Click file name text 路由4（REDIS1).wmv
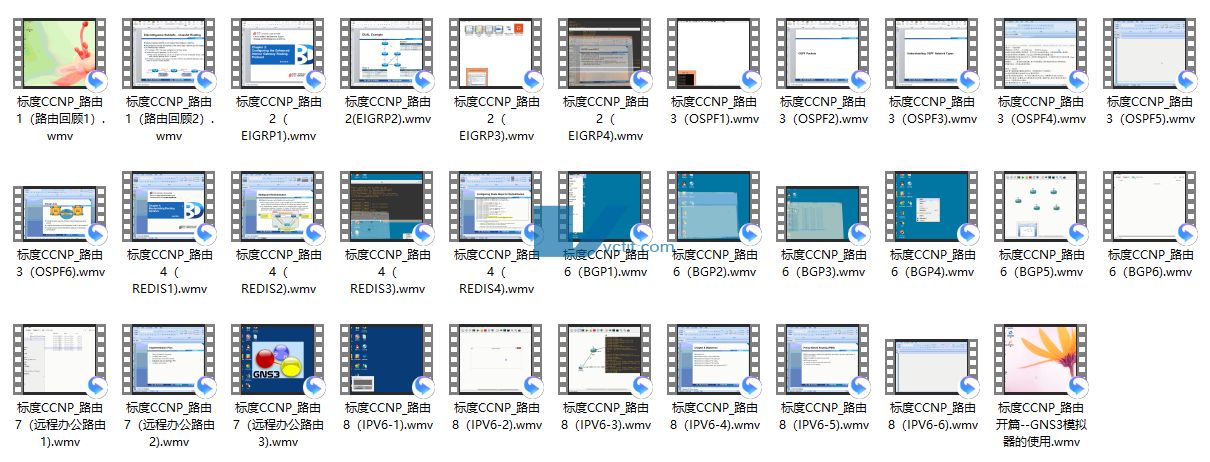This screenshot has width=1210, height=462. (x=170, y=272)
